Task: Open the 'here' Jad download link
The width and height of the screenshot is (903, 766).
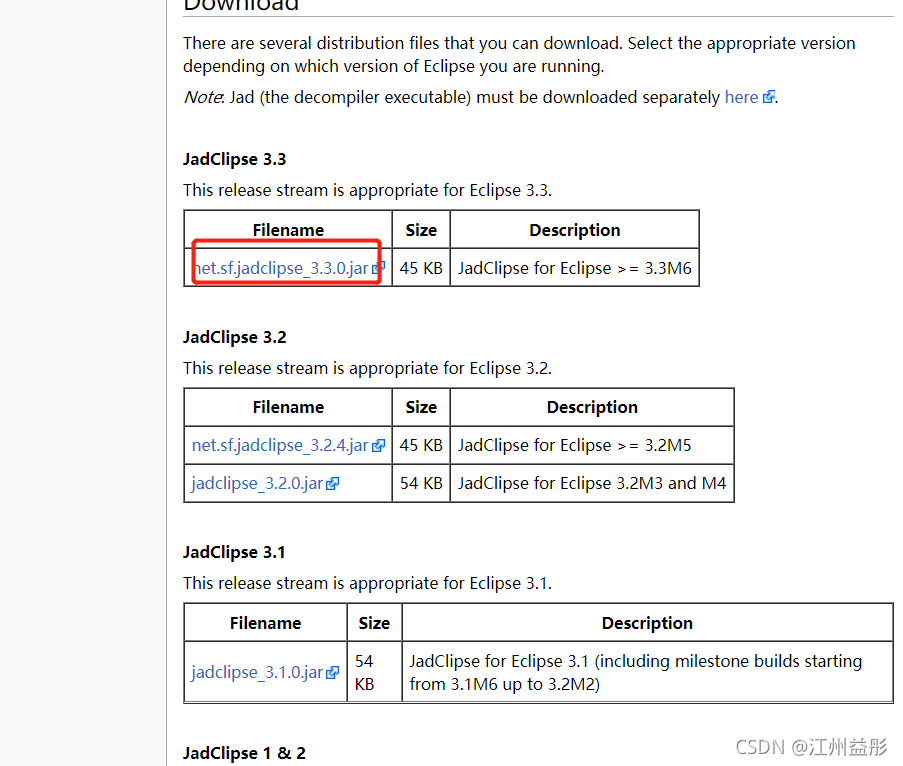Action: 741,97
